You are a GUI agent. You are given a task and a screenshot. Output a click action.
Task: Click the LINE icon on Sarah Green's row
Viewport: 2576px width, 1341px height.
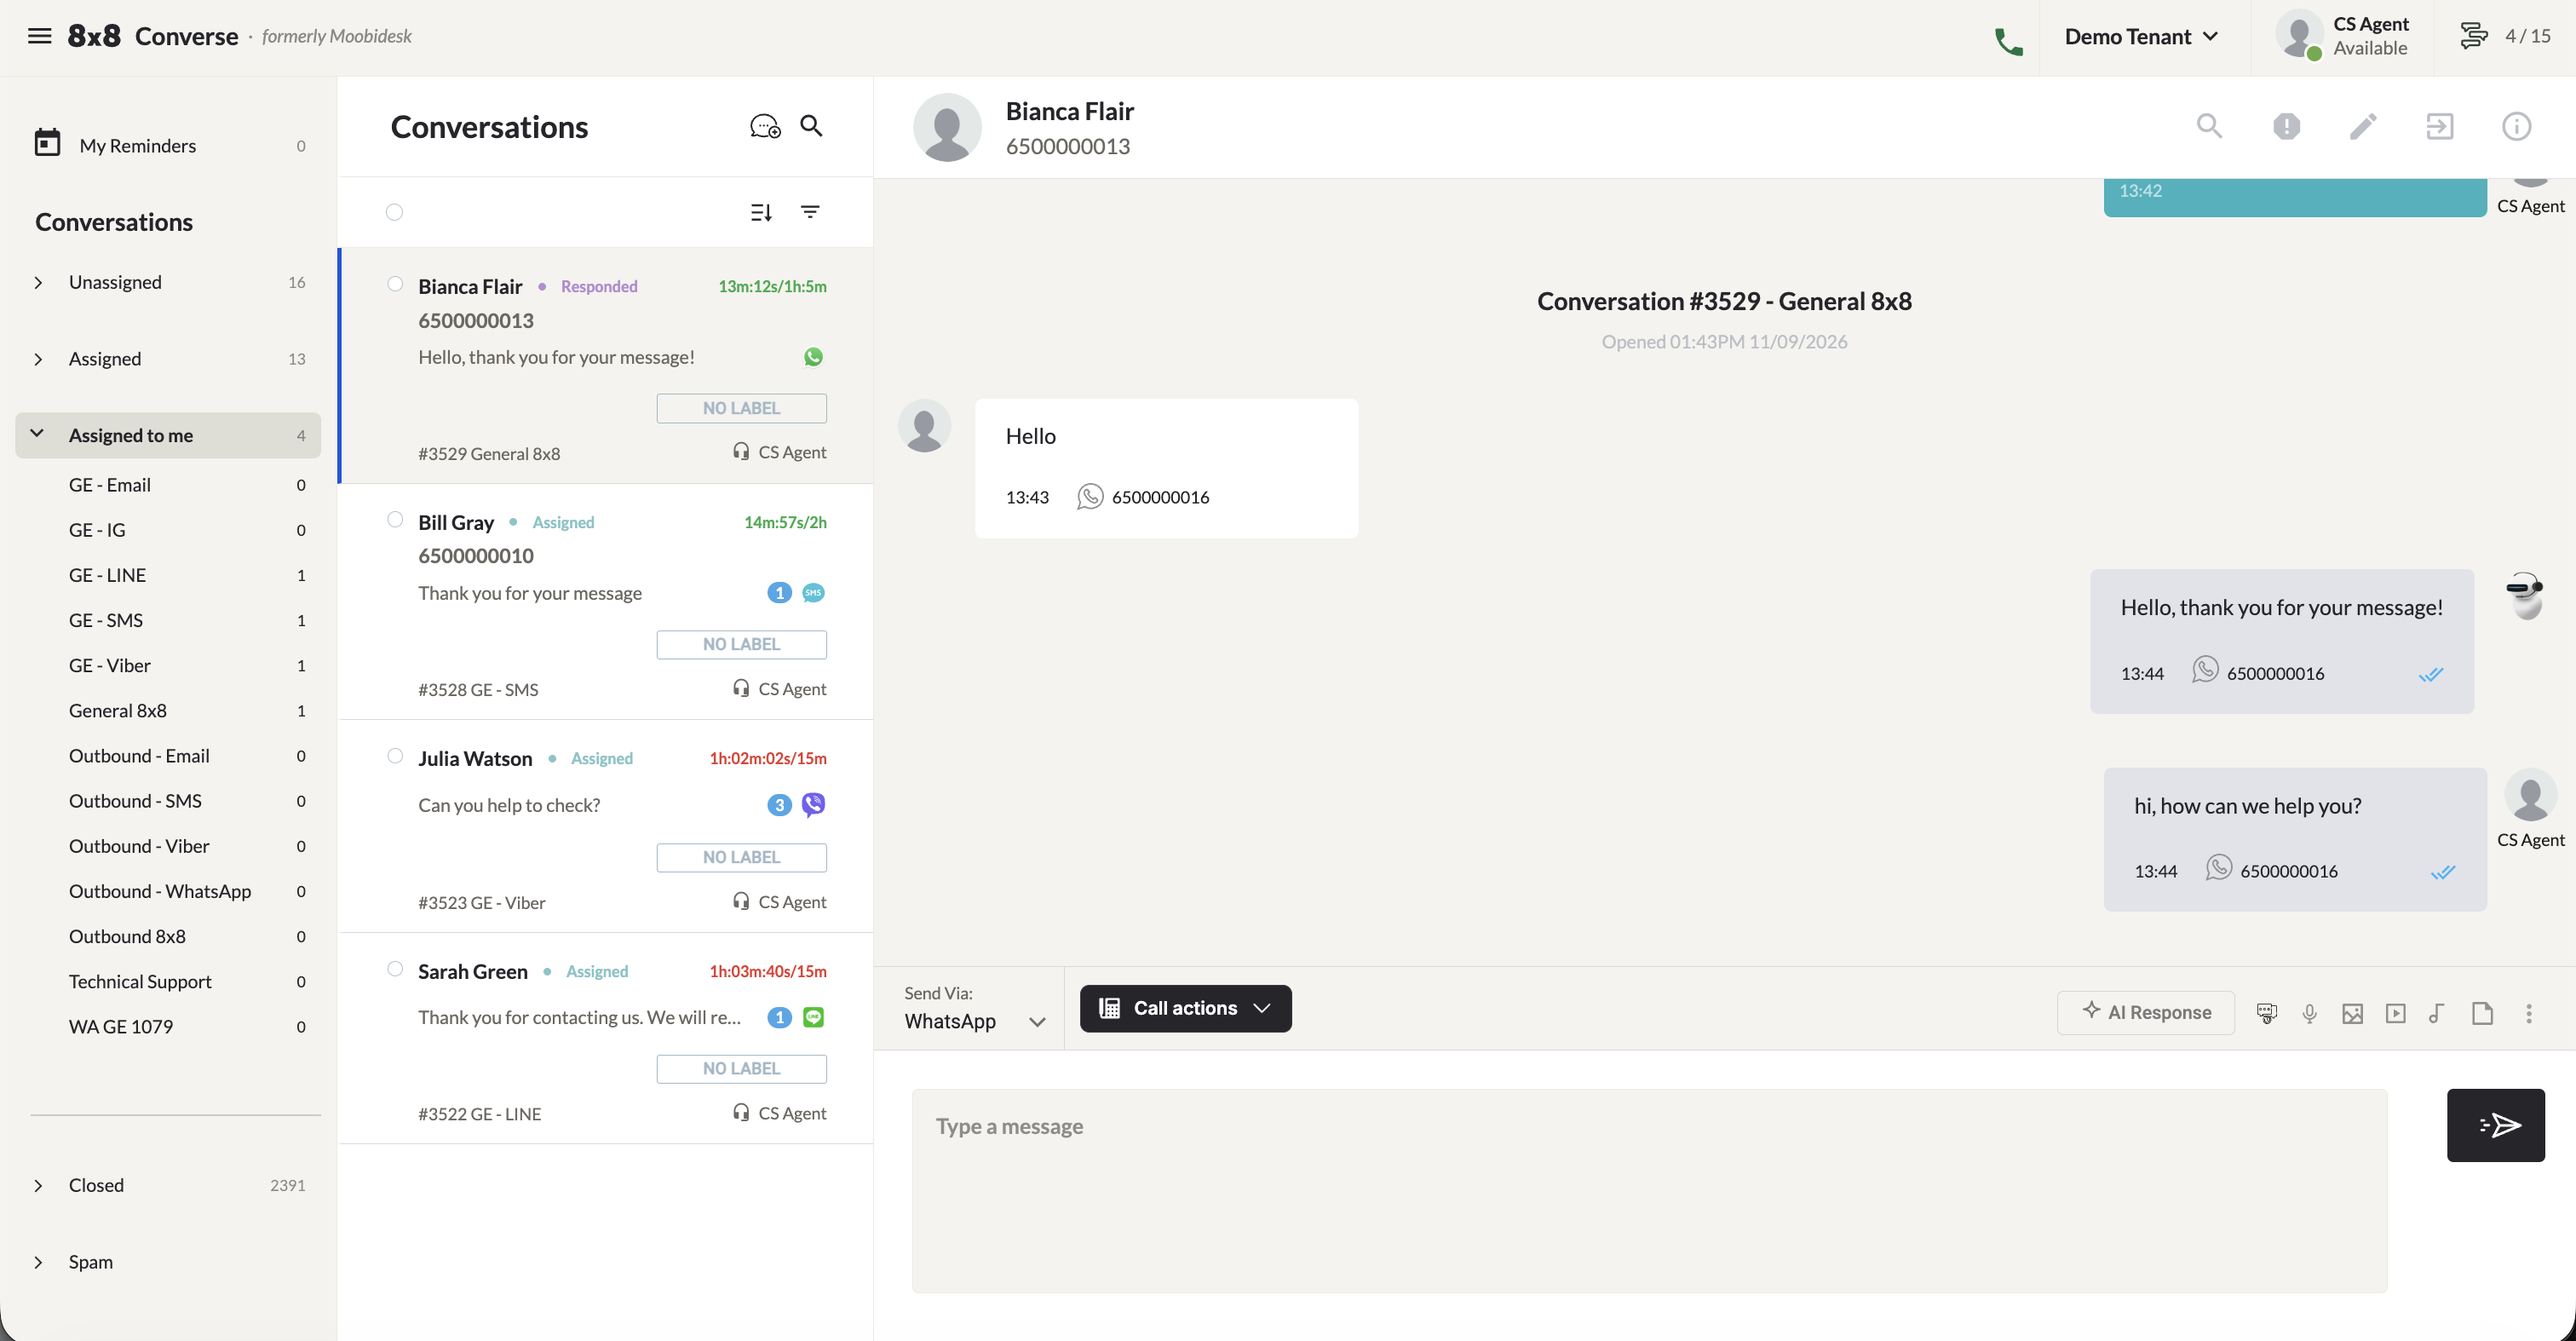point(813,1017)
